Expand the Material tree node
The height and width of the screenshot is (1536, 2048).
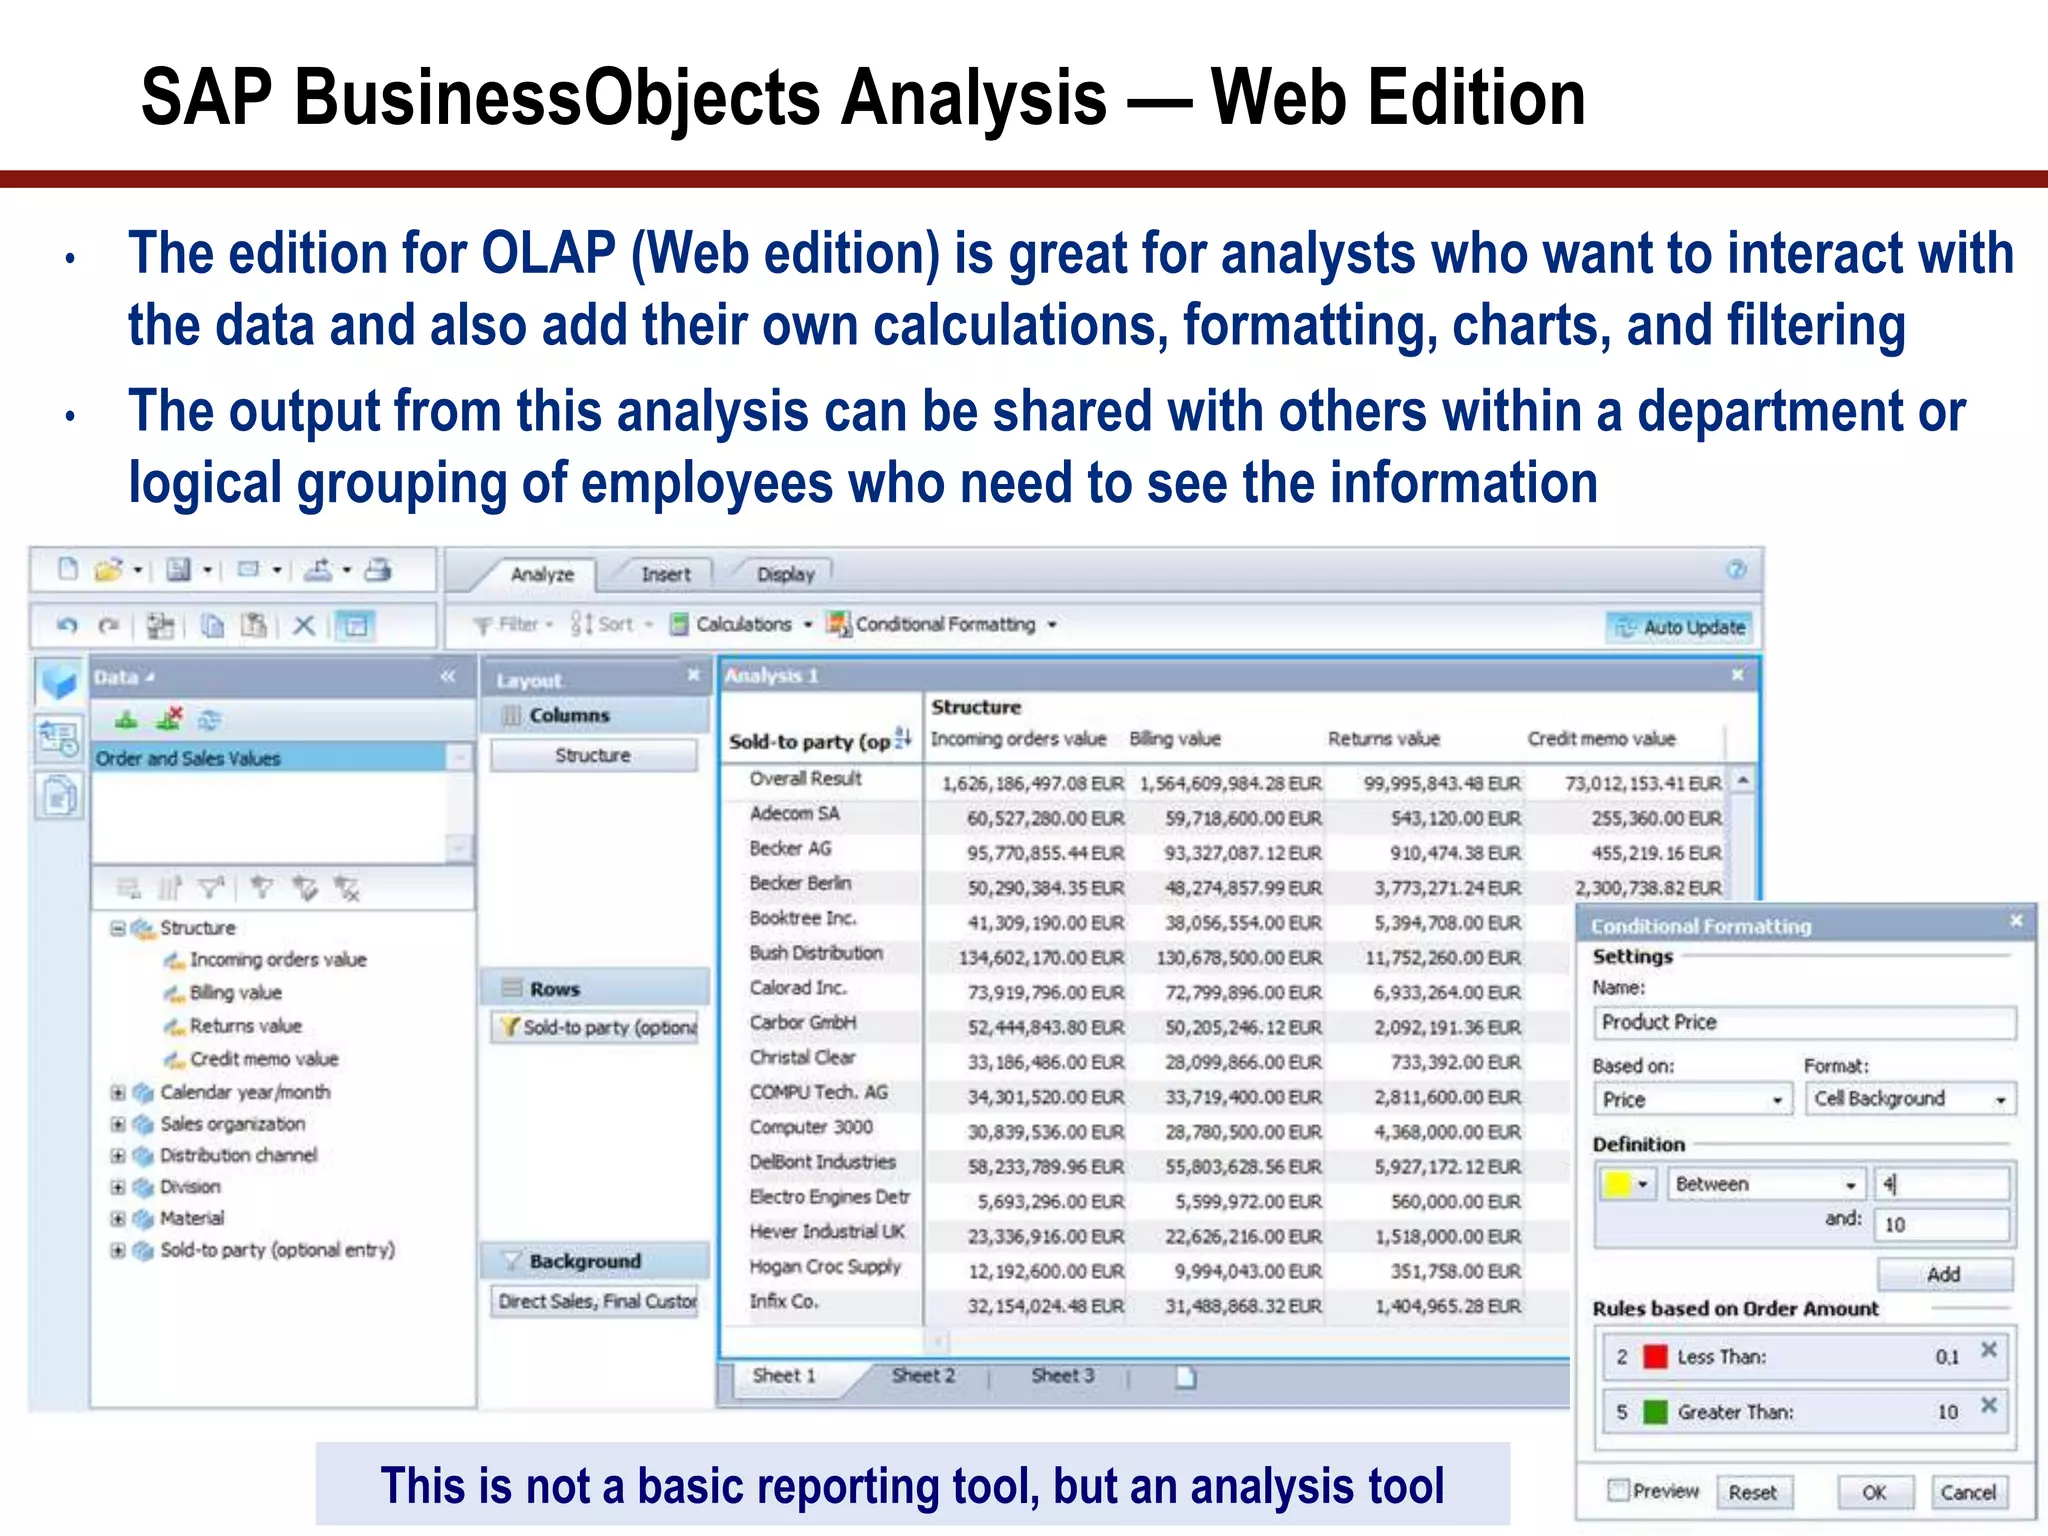coord(118,1218)
